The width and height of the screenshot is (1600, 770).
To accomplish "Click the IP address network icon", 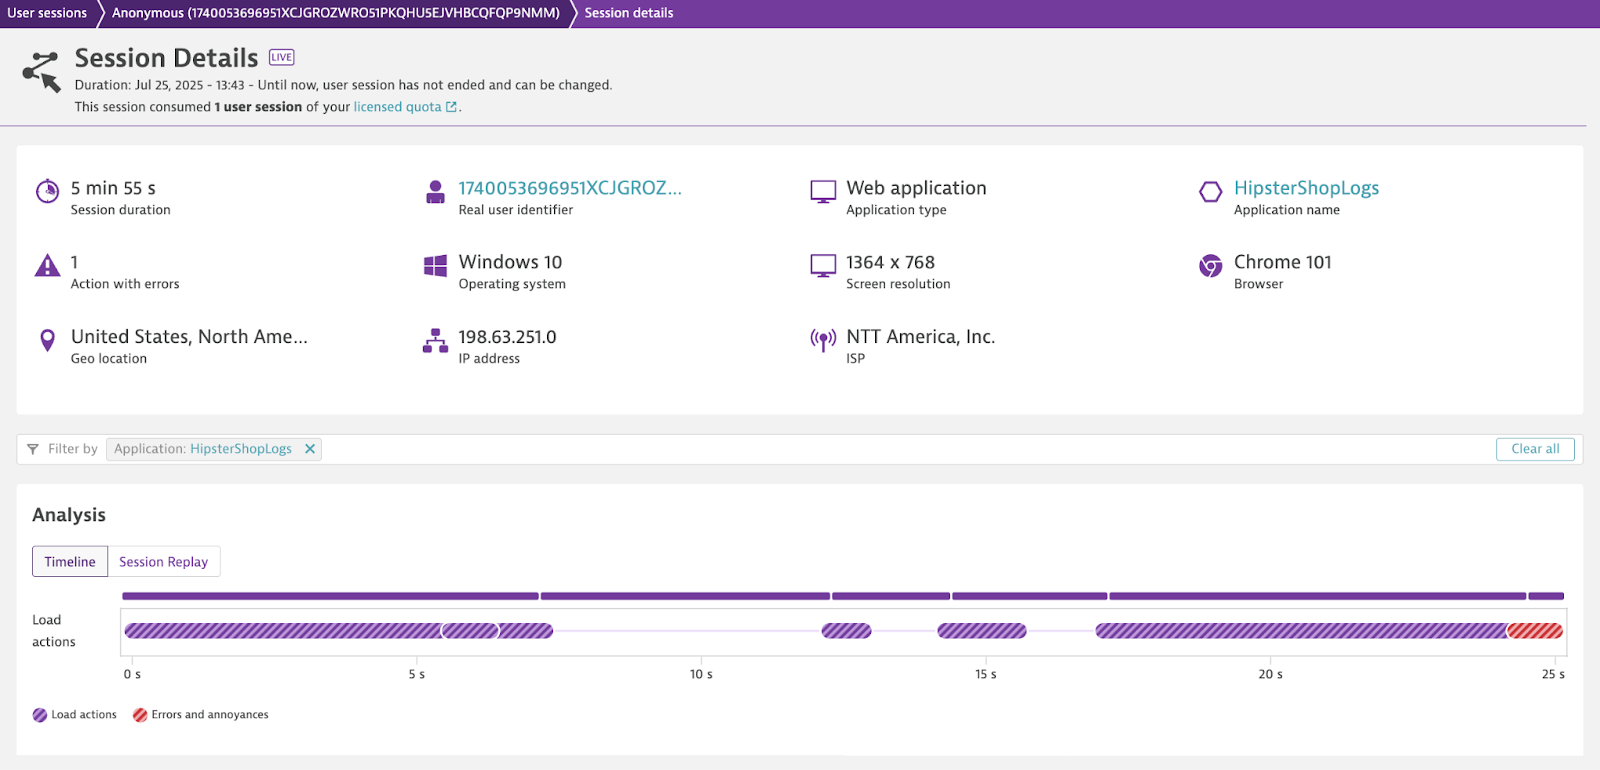I will coord(435,341).
